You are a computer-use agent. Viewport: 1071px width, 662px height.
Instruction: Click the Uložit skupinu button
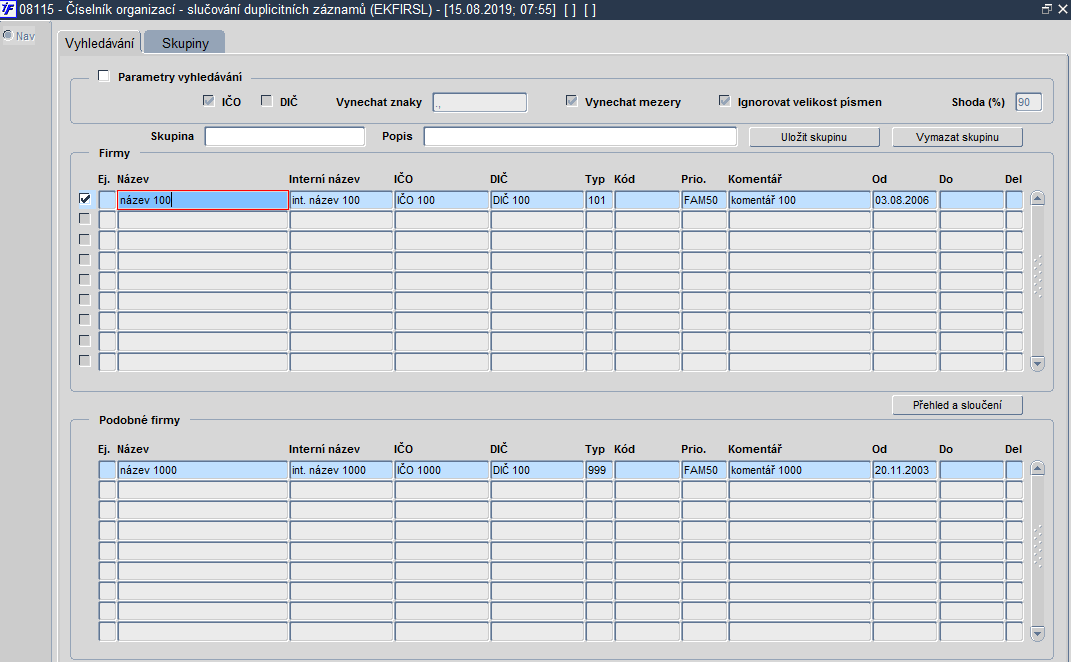814,137
